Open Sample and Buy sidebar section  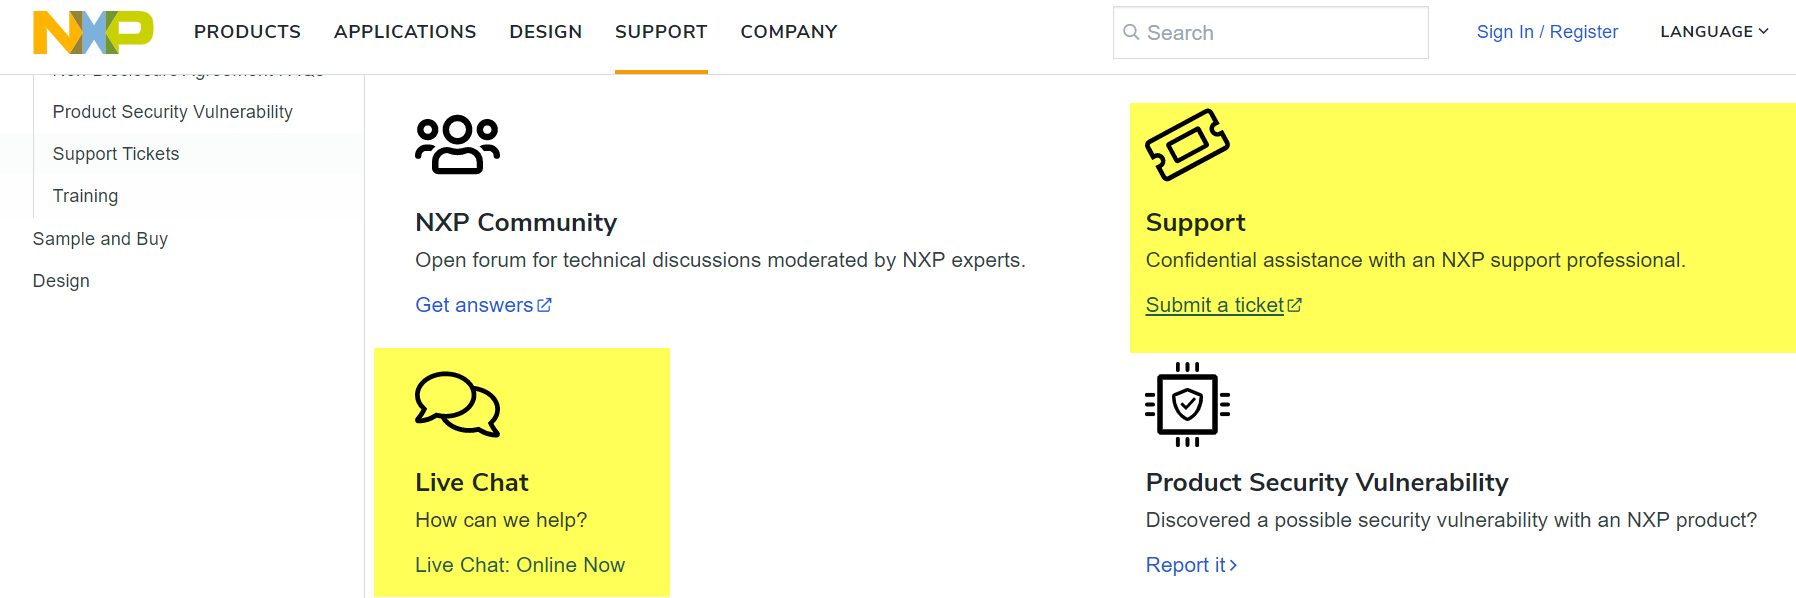click(100, 239)
